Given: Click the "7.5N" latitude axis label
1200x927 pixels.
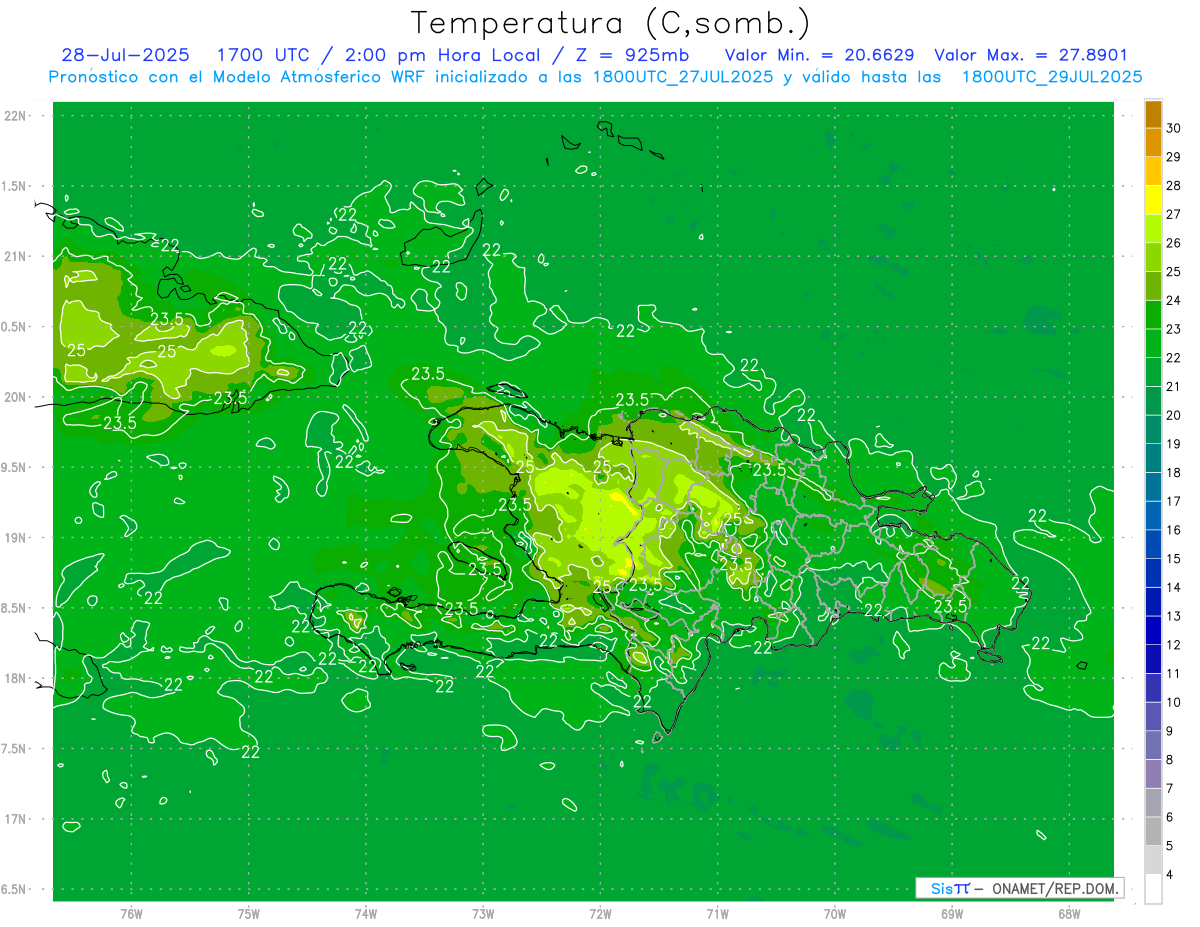Looking at the screenshot, I should (15, 749).
